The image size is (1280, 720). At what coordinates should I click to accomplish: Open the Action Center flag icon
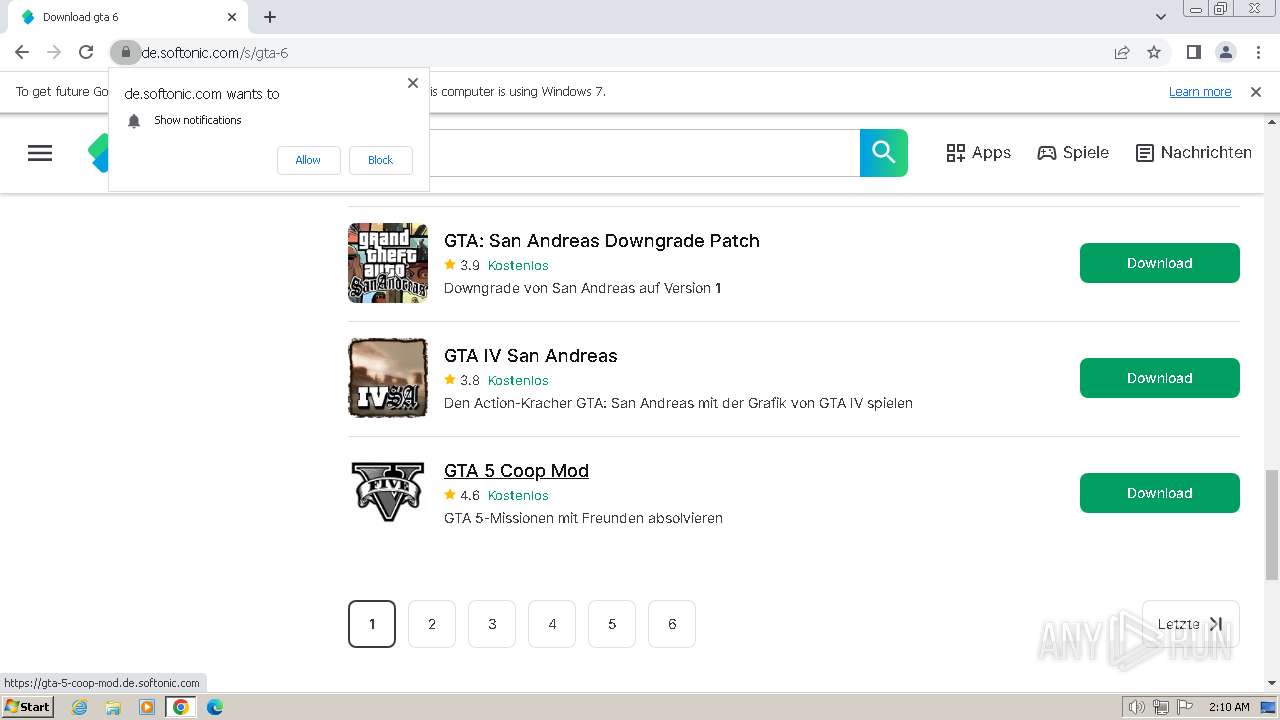point(1184,707)
